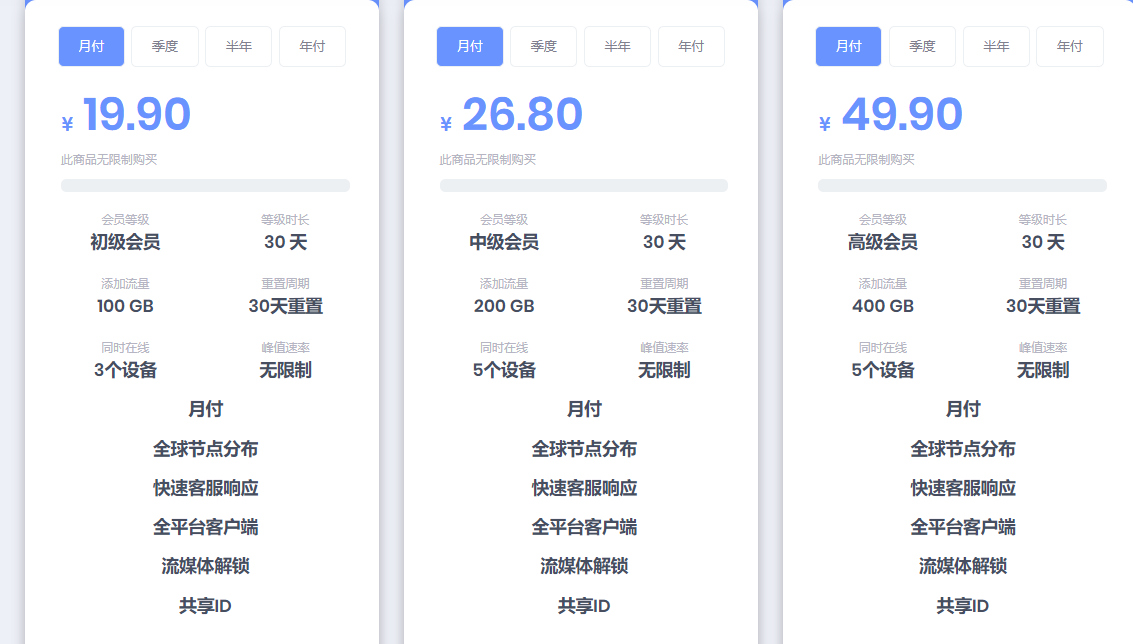Select 月付 tab in the ¥49.90 card
The image size is (1133, 644).
[848, 46]
